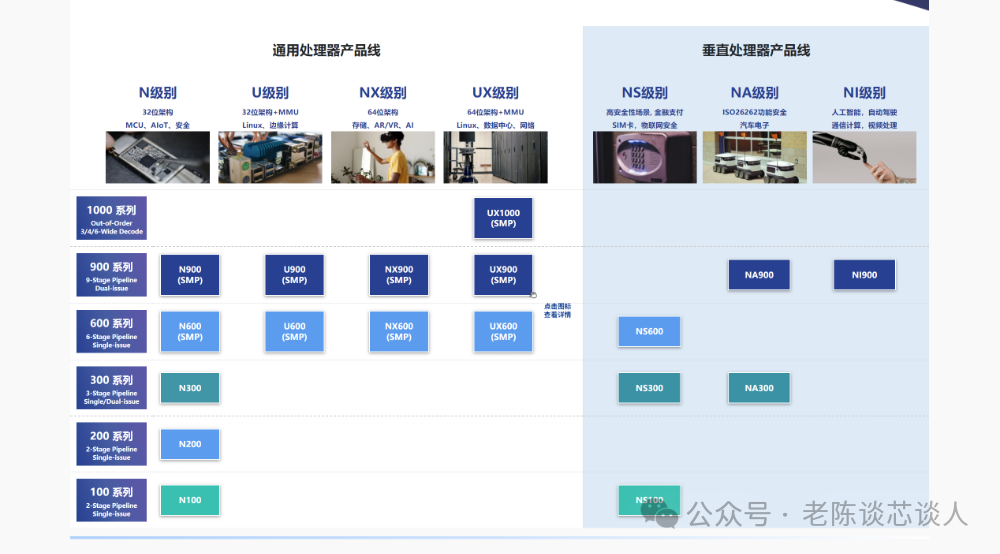1000x554 pixels.
Task: Open the UX600 (SMP) tile
Action: click(x=503, y=332)
